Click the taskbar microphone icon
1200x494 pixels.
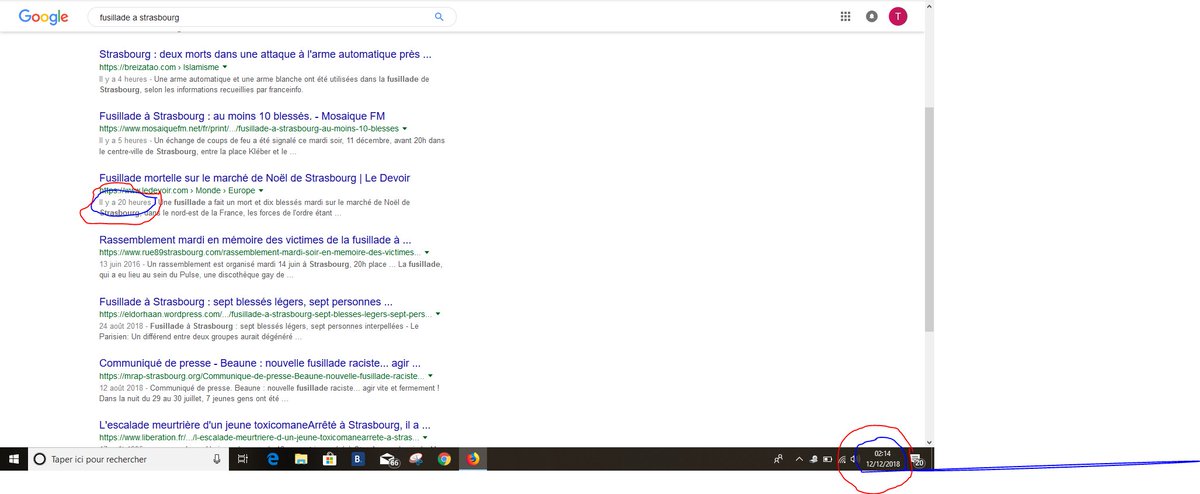click(x=217, y=460)
